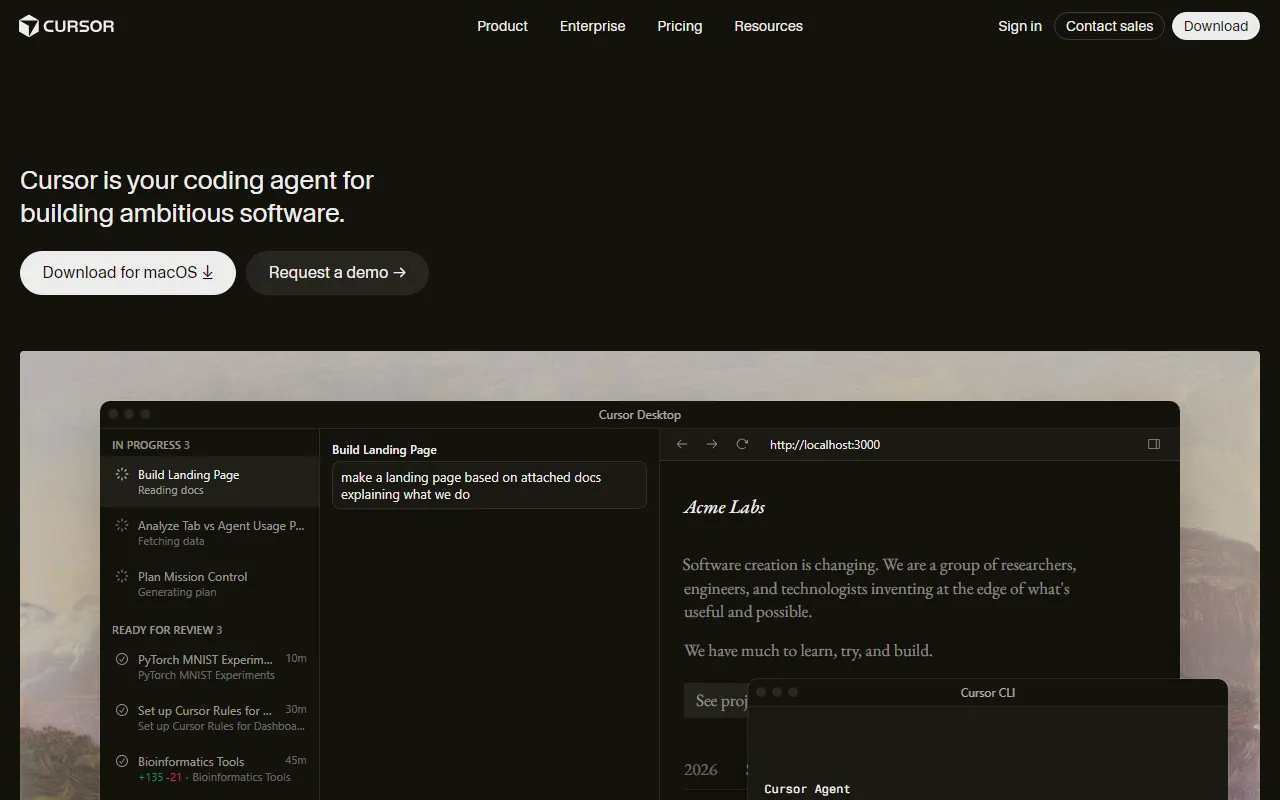This screenshot has height=800, width=1280.
Task: Click checkmark icon beside Bioinformatics Tools
Action: click(122, 761)
